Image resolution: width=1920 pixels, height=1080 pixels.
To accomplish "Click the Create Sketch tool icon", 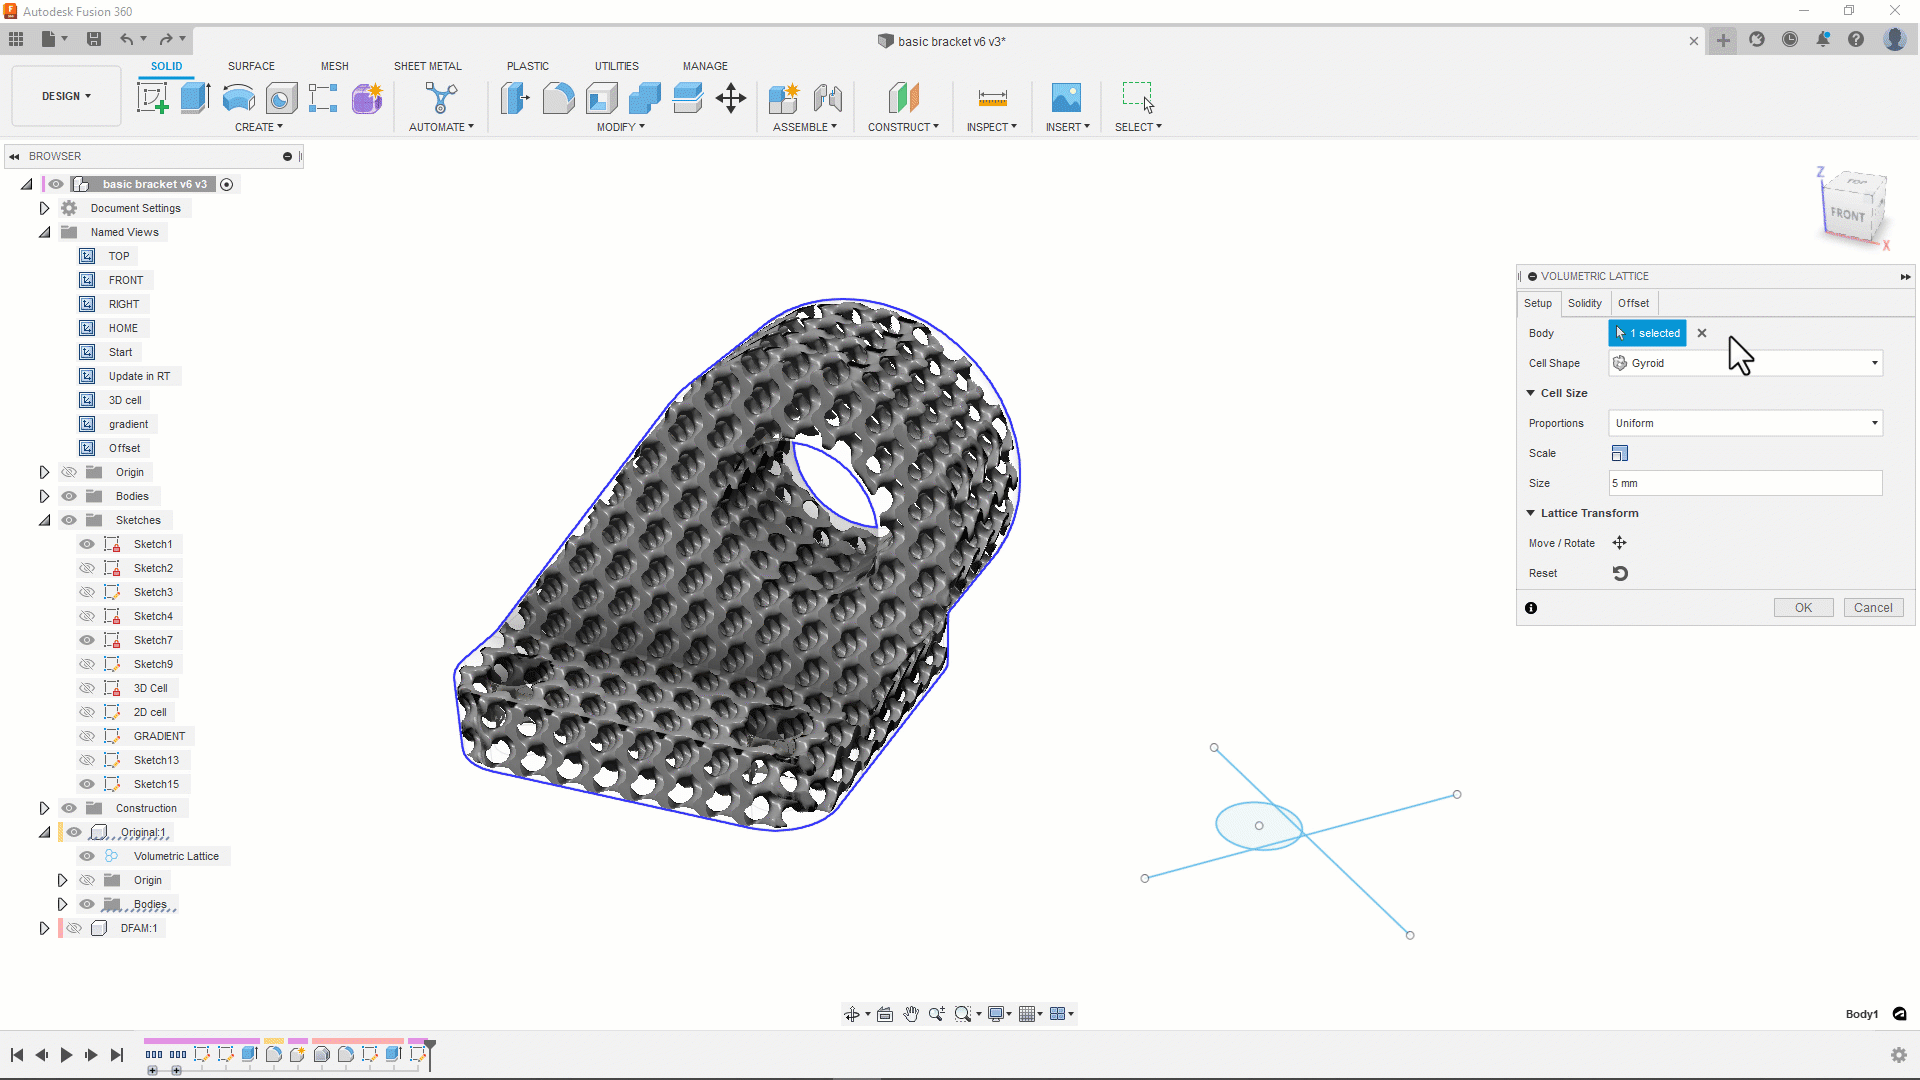I will (152, 98).
